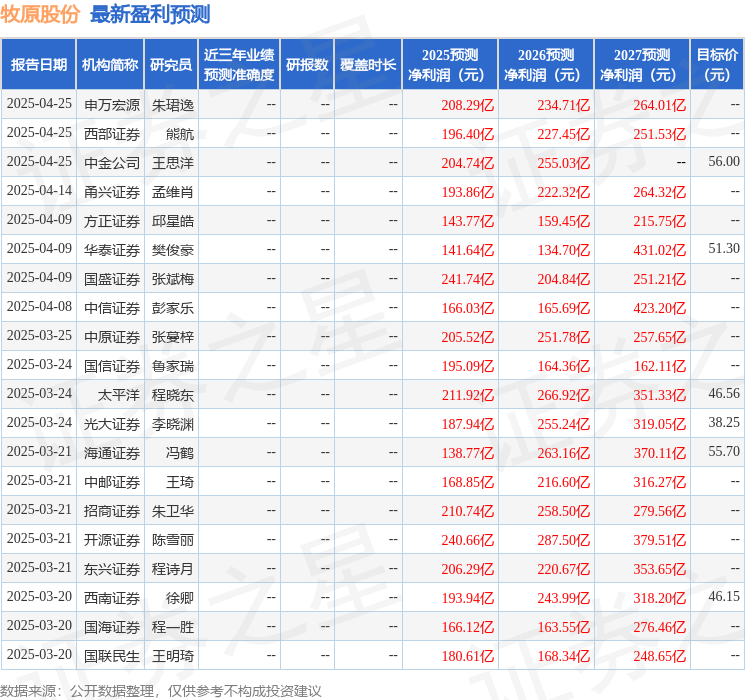Click the 431.02亿 forecast value
Screen dimensions: 745x700
tap(659, 250)
